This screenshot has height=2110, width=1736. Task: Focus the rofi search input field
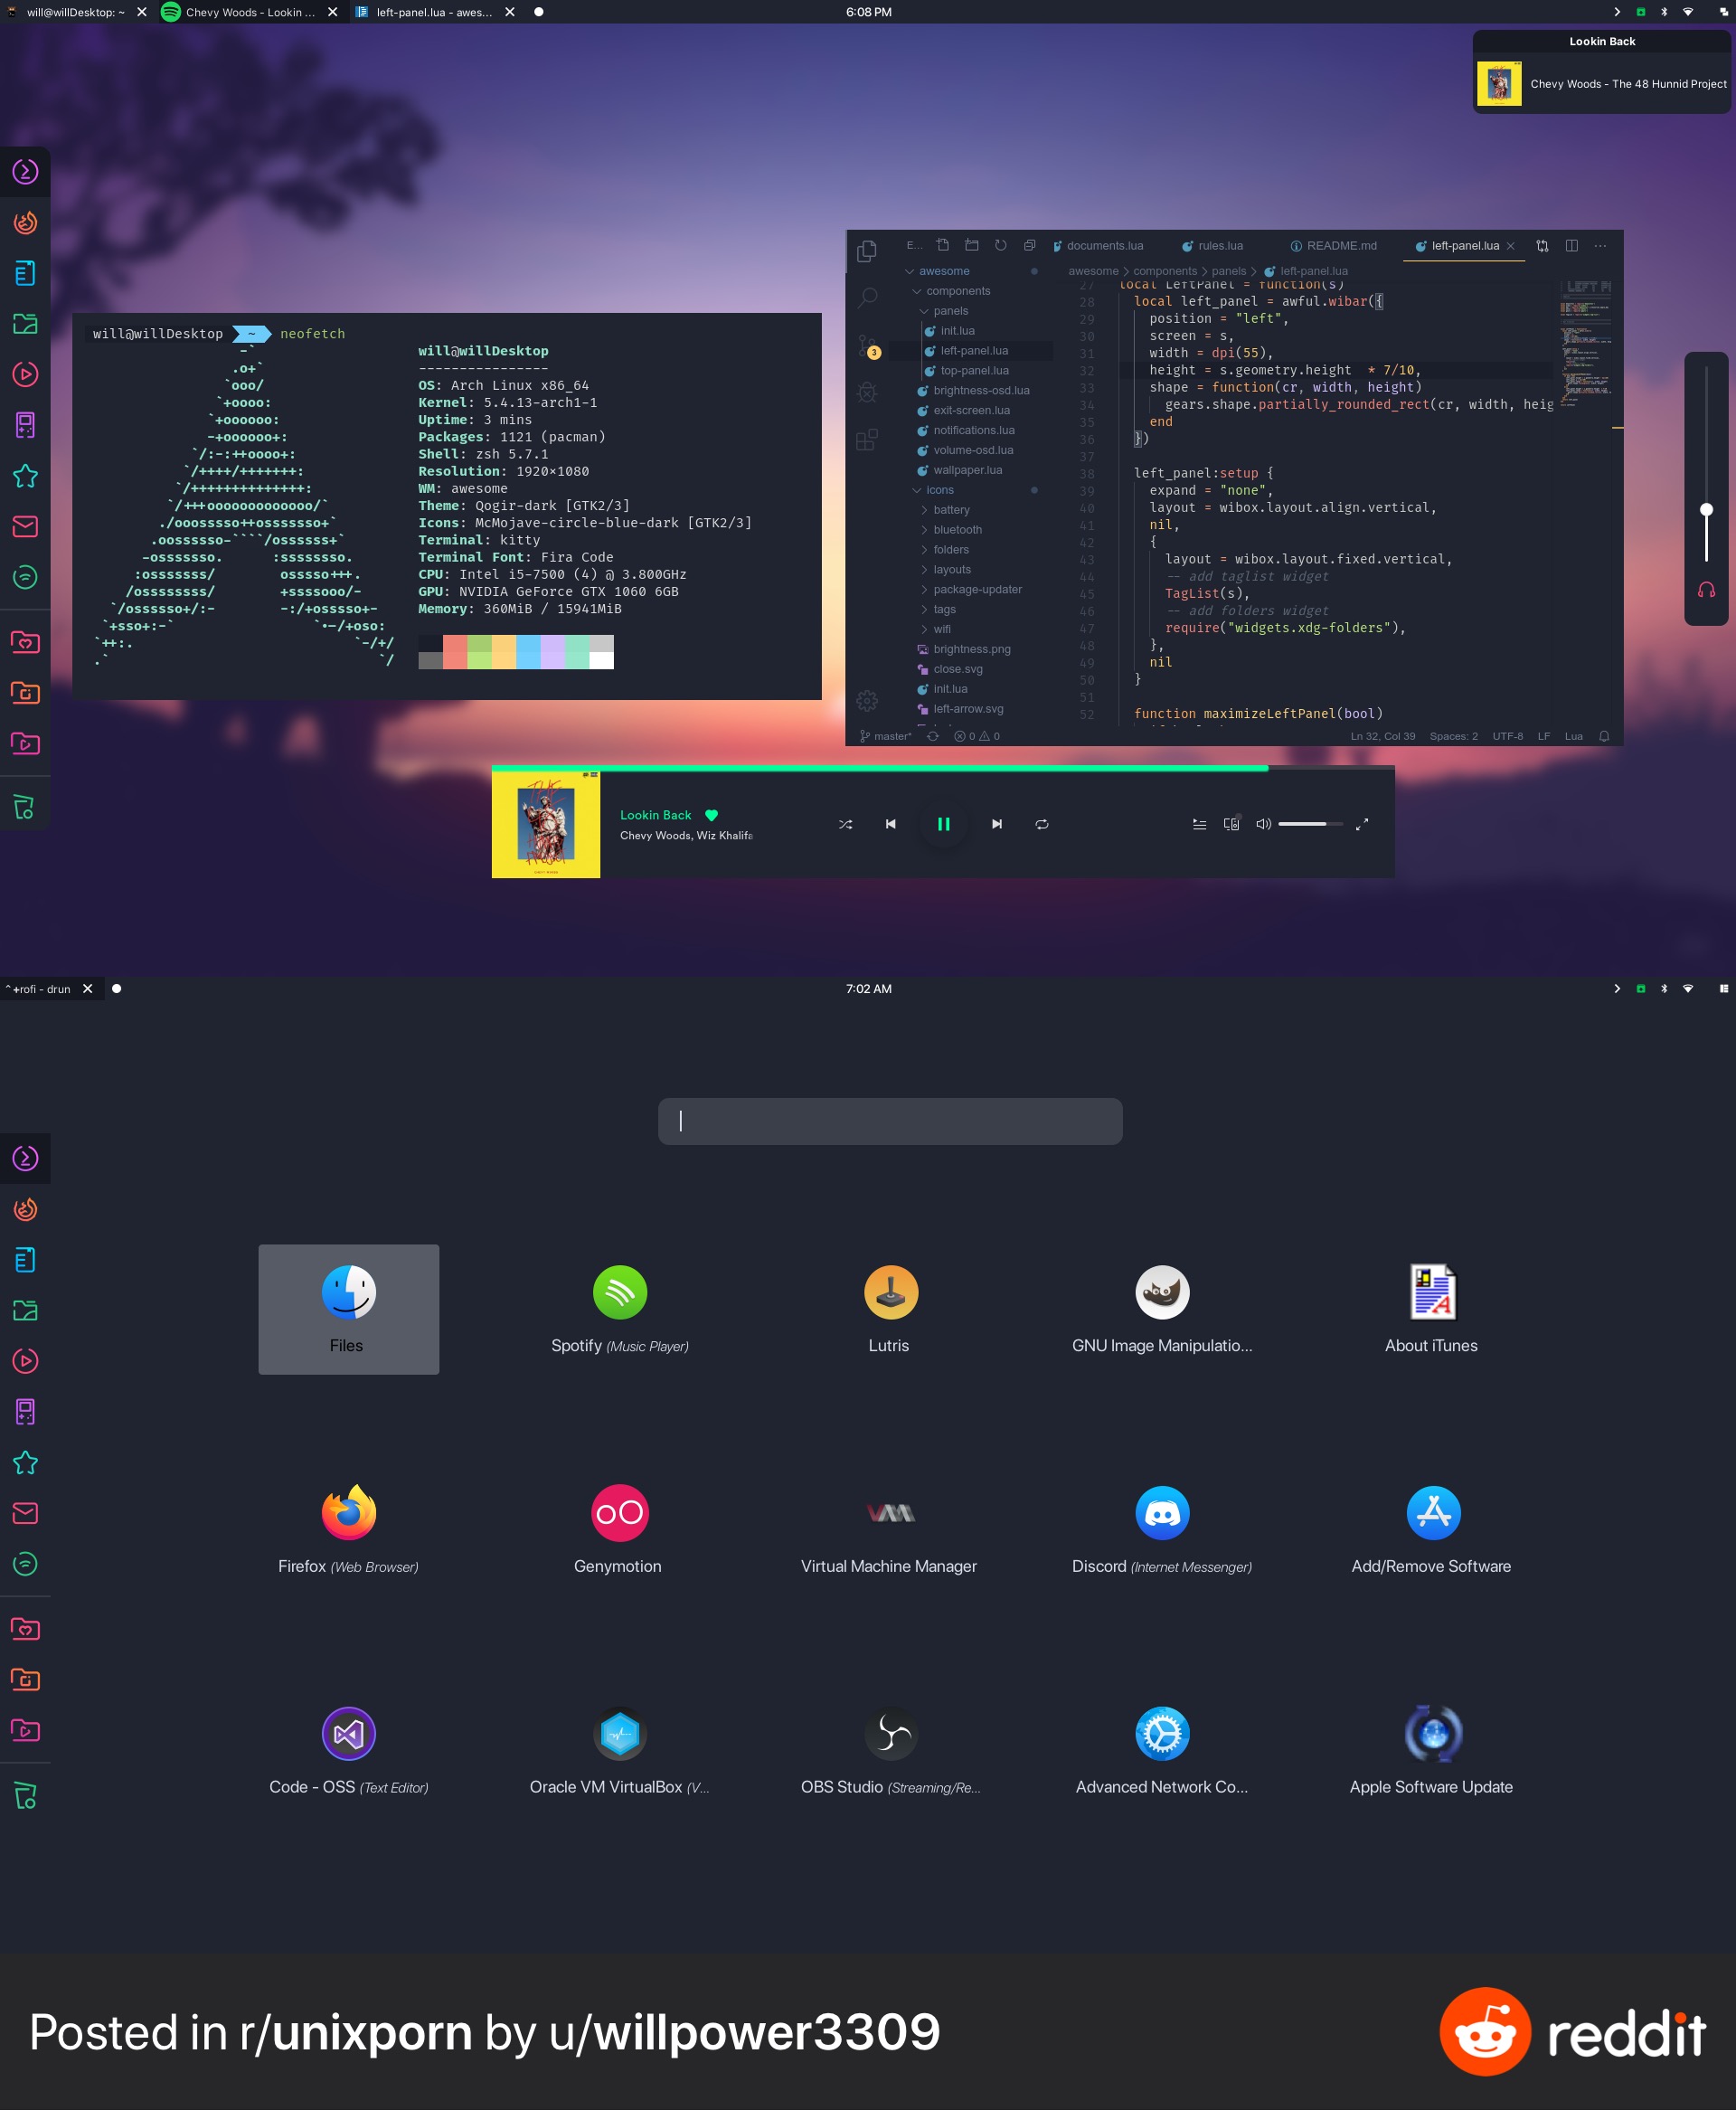(890, 1121)
